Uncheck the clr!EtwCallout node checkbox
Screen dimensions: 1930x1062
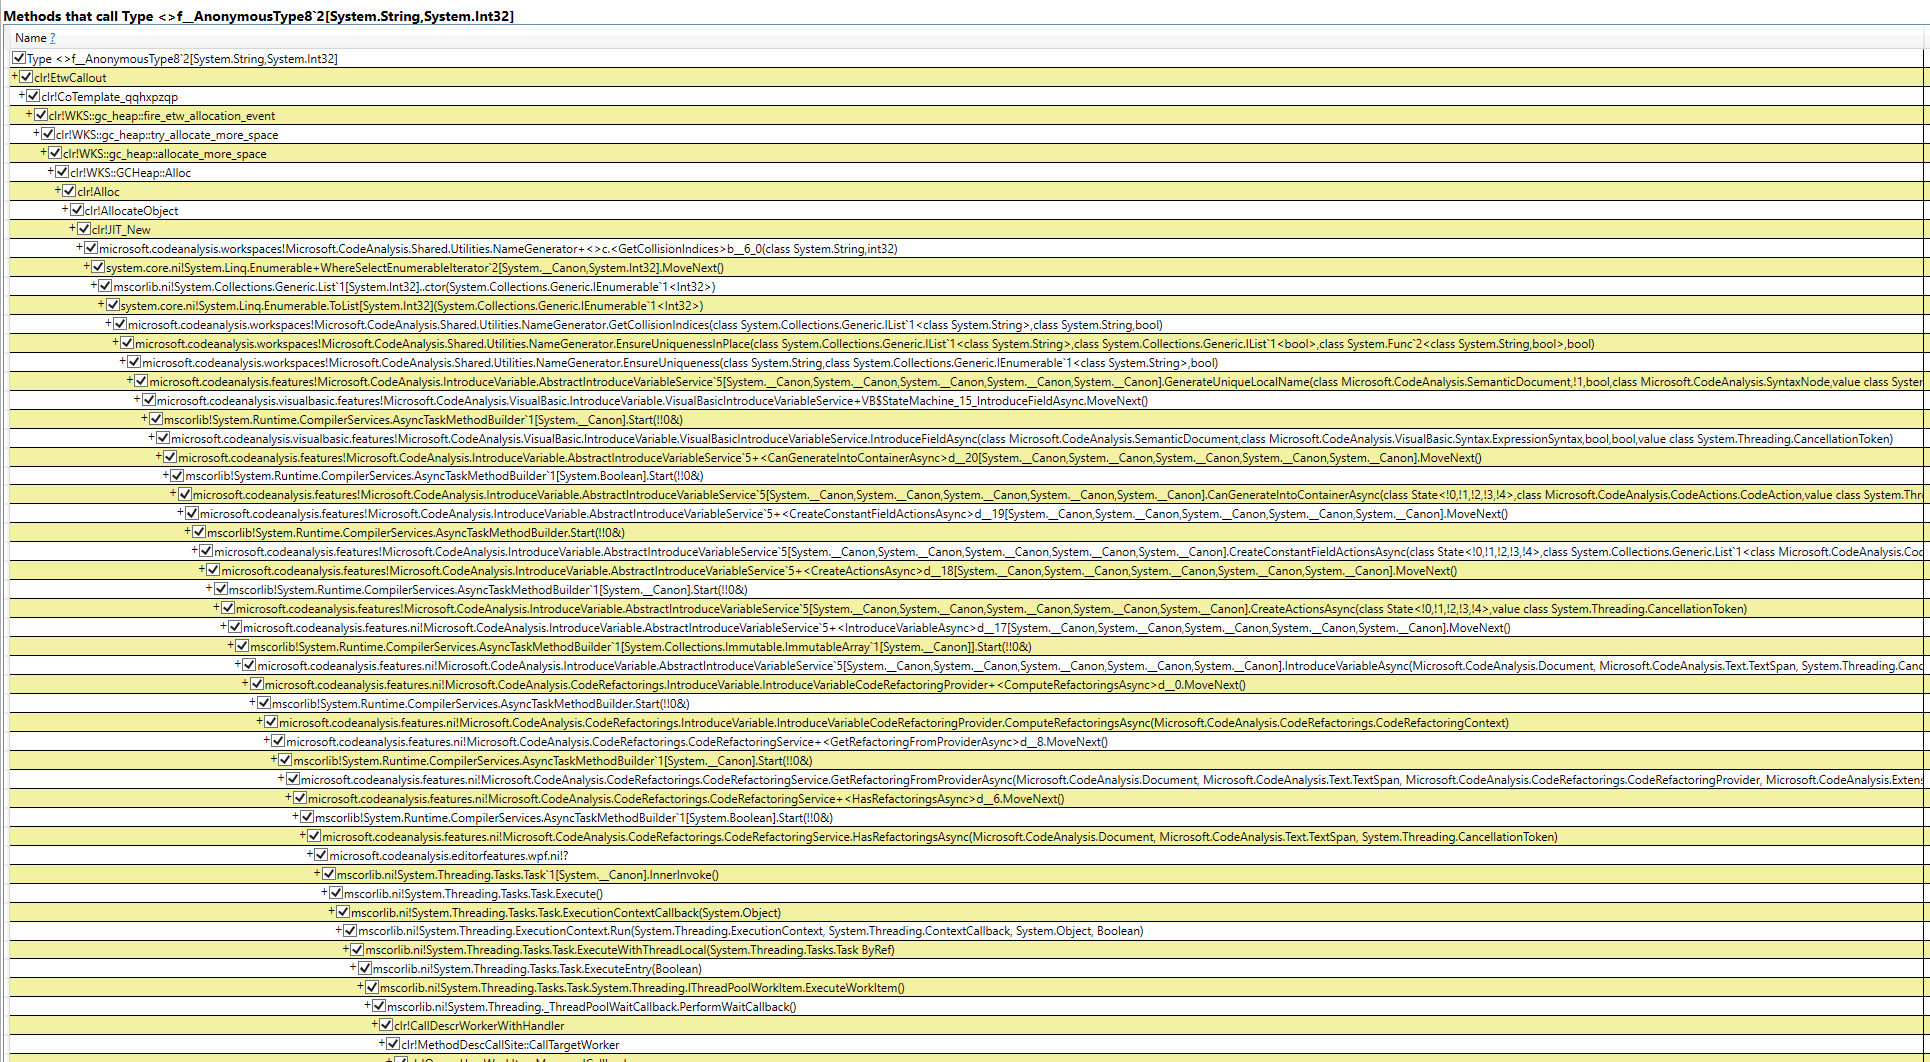pyautogui.click(x=28, y=77)
